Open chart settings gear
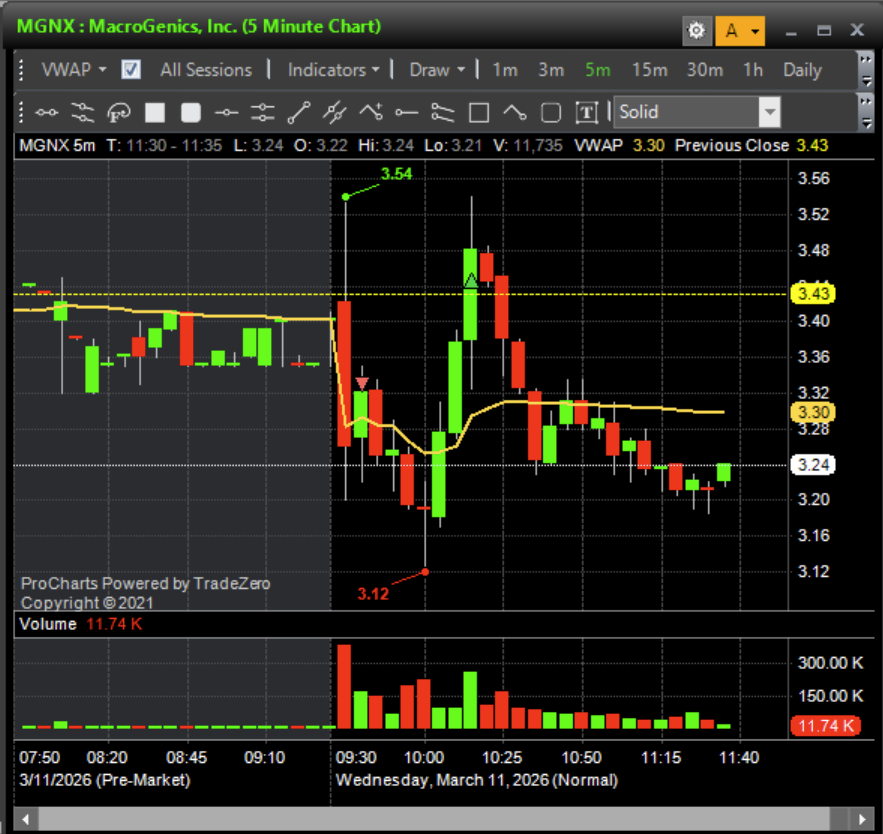The image size is (883, 834). [x=697, y=30]
